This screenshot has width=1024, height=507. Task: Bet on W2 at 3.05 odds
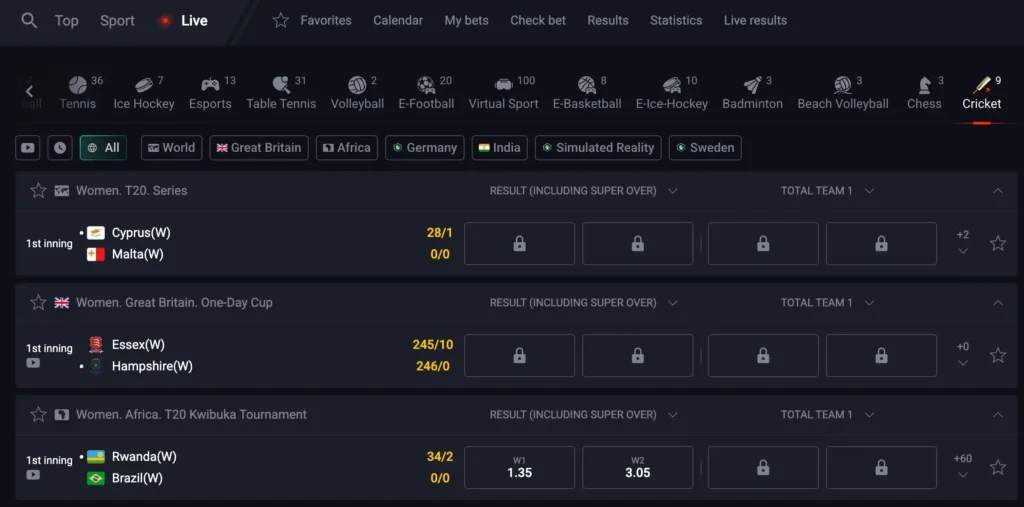tap(638, 467)
